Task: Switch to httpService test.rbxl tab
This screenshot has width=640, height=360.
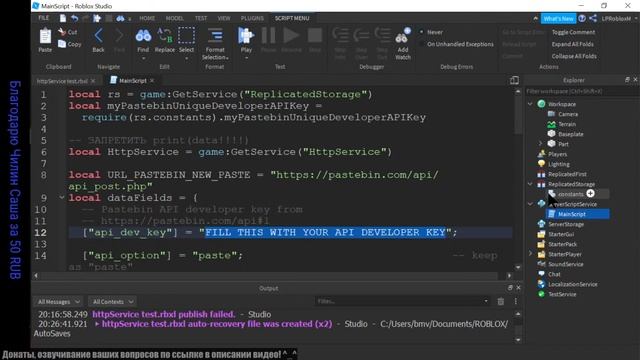Action: click(62, 81)
